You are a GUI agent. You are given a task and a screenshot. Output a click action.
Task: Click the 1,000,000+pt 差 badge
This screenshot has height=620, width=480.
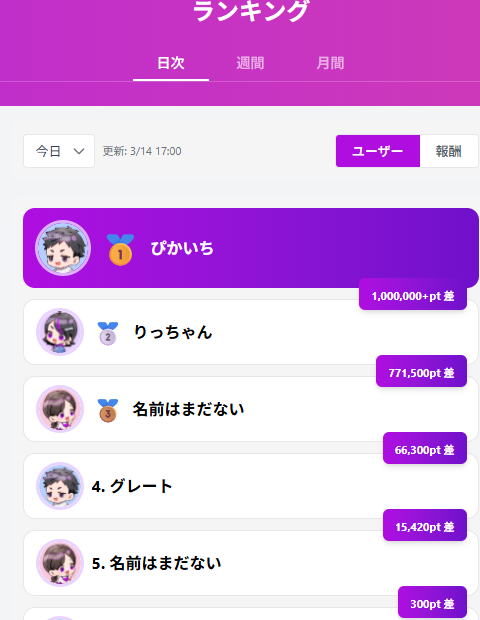click(413, 295)
